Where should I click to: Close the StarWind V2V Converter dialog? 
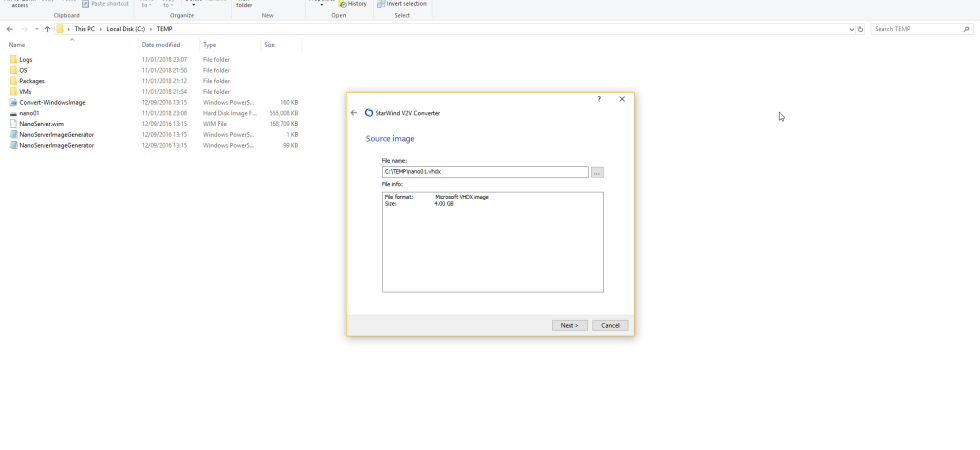[622, 99]
